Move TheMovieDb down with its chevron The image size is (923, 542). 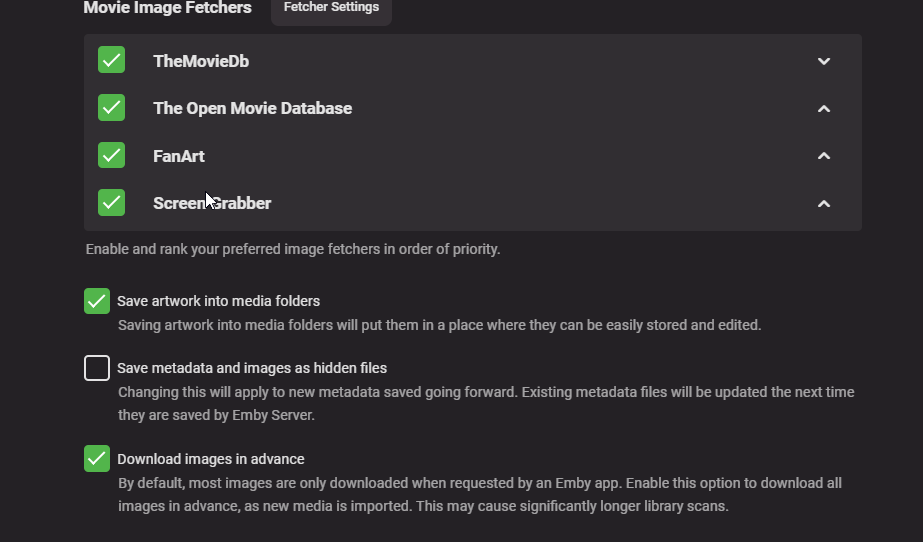coord(824,61)
